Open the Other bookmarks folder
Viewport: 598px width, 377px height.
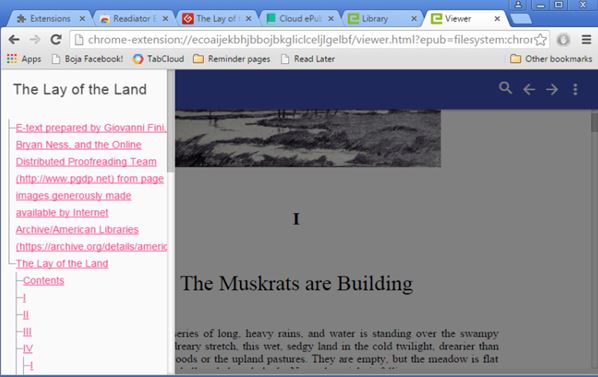tap(551, 59)
